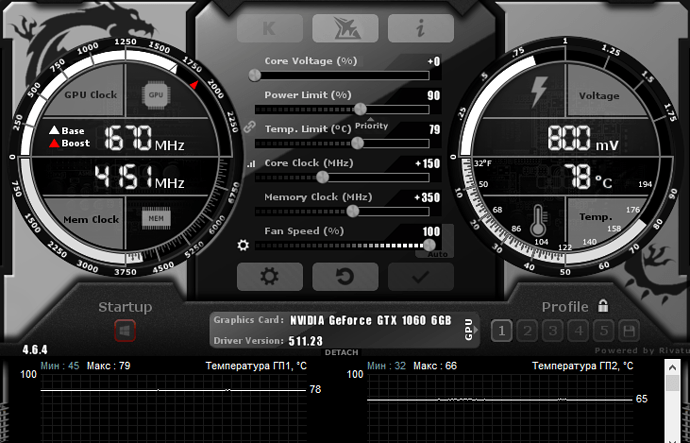Screen dimensions: 690x443
Task: Apply settings with the checkmark button
Action: coord(421,277)
